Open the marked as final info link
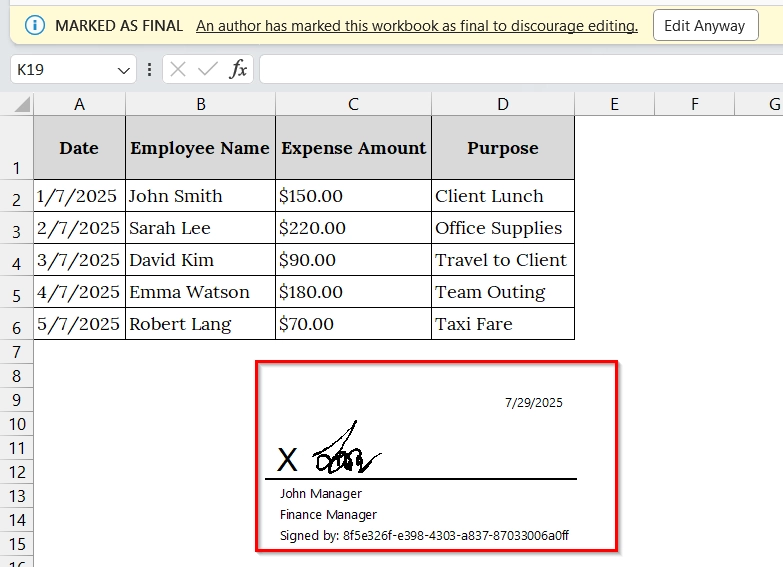The height and width of the screenshot is (567, 783). coord(417,26)
